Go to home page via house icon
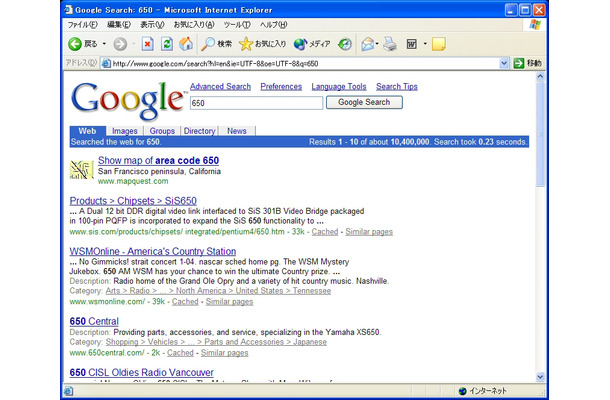 (x=186, y=44)
